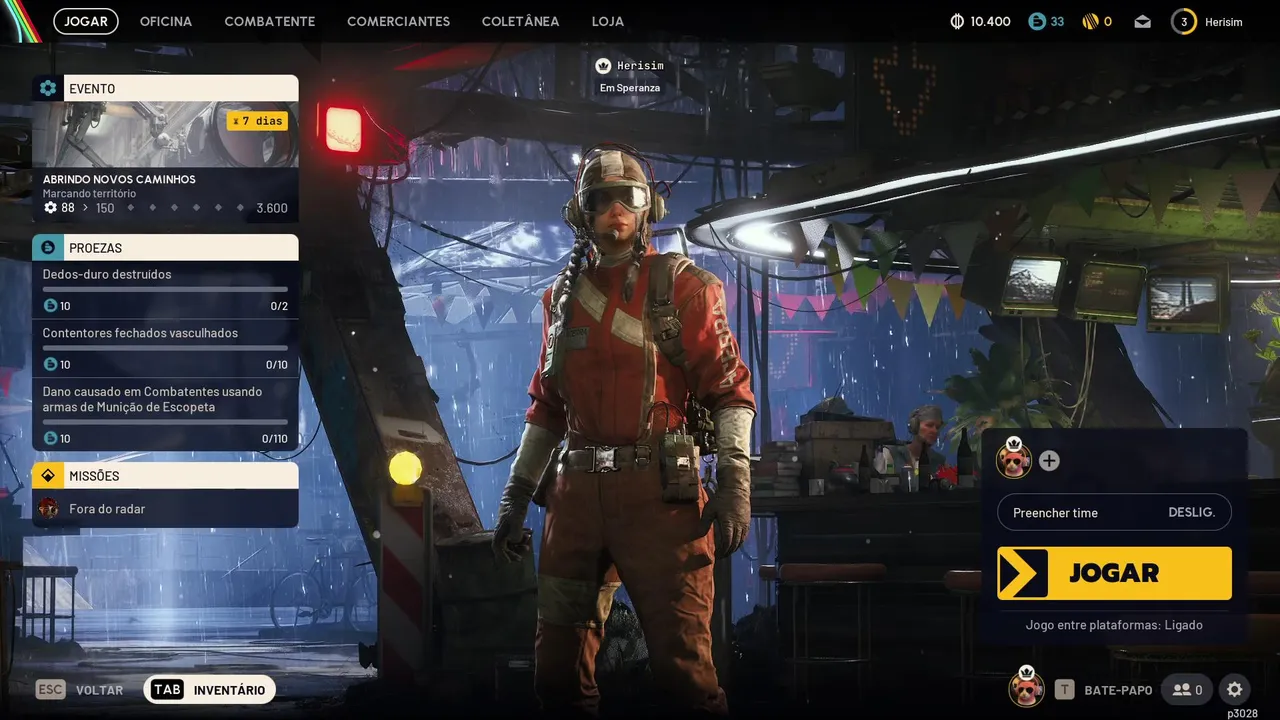Click the level 3 ring badge

pyautogui.click(x=1184, y=21)
